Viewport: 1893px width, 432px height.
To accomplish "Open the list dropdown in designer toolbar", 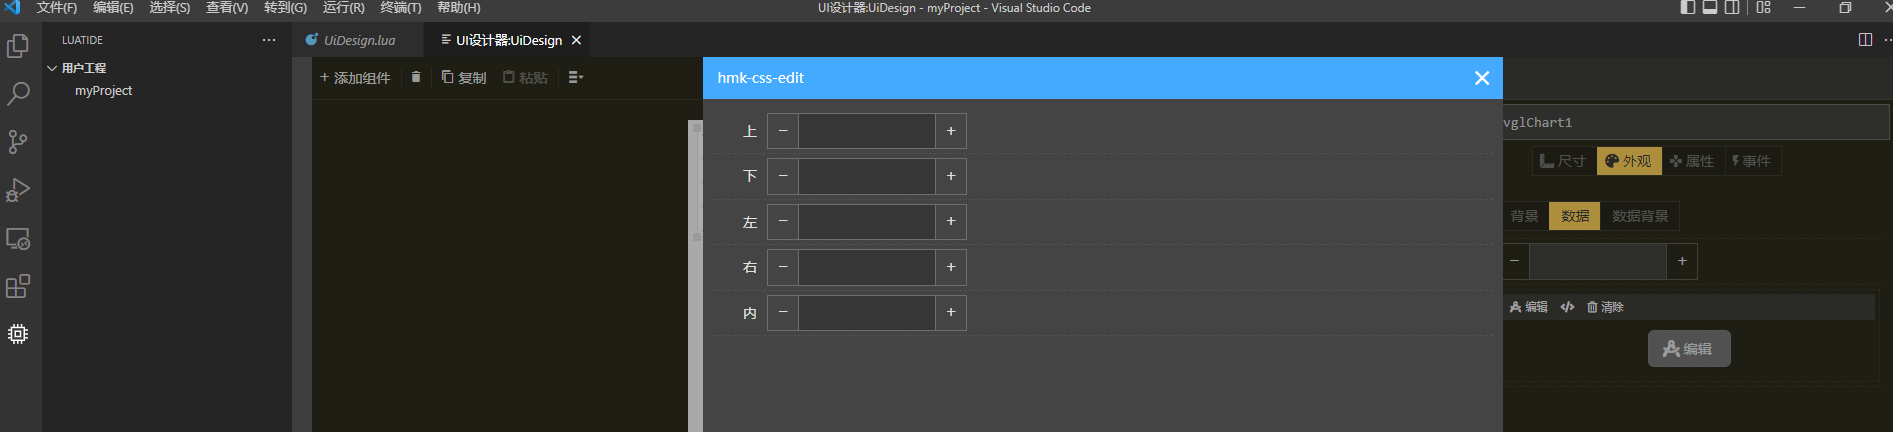I will [x=575, y=77].
